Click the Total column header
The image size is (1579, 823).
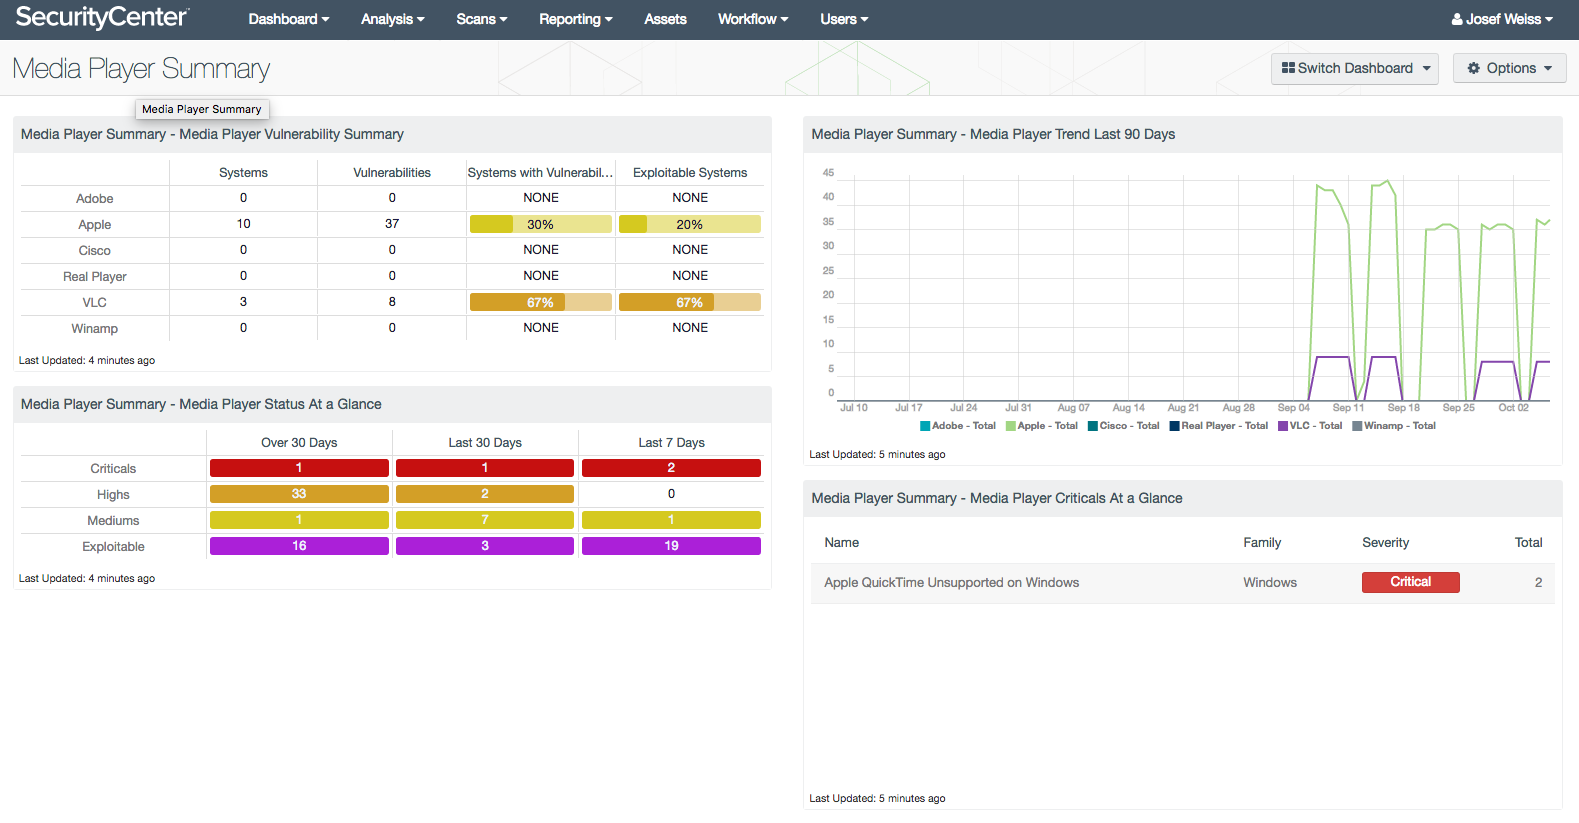coord(1528,543)
